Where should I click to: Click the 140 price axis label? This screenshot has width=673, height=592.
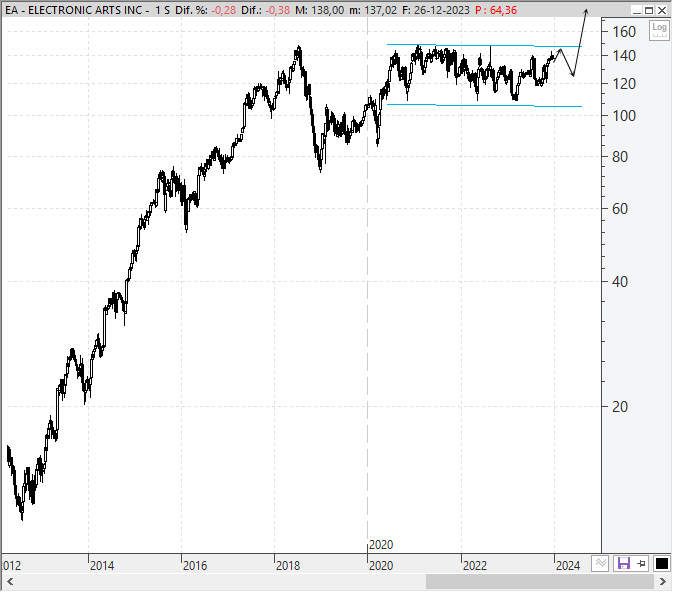[x=624, y=56]
